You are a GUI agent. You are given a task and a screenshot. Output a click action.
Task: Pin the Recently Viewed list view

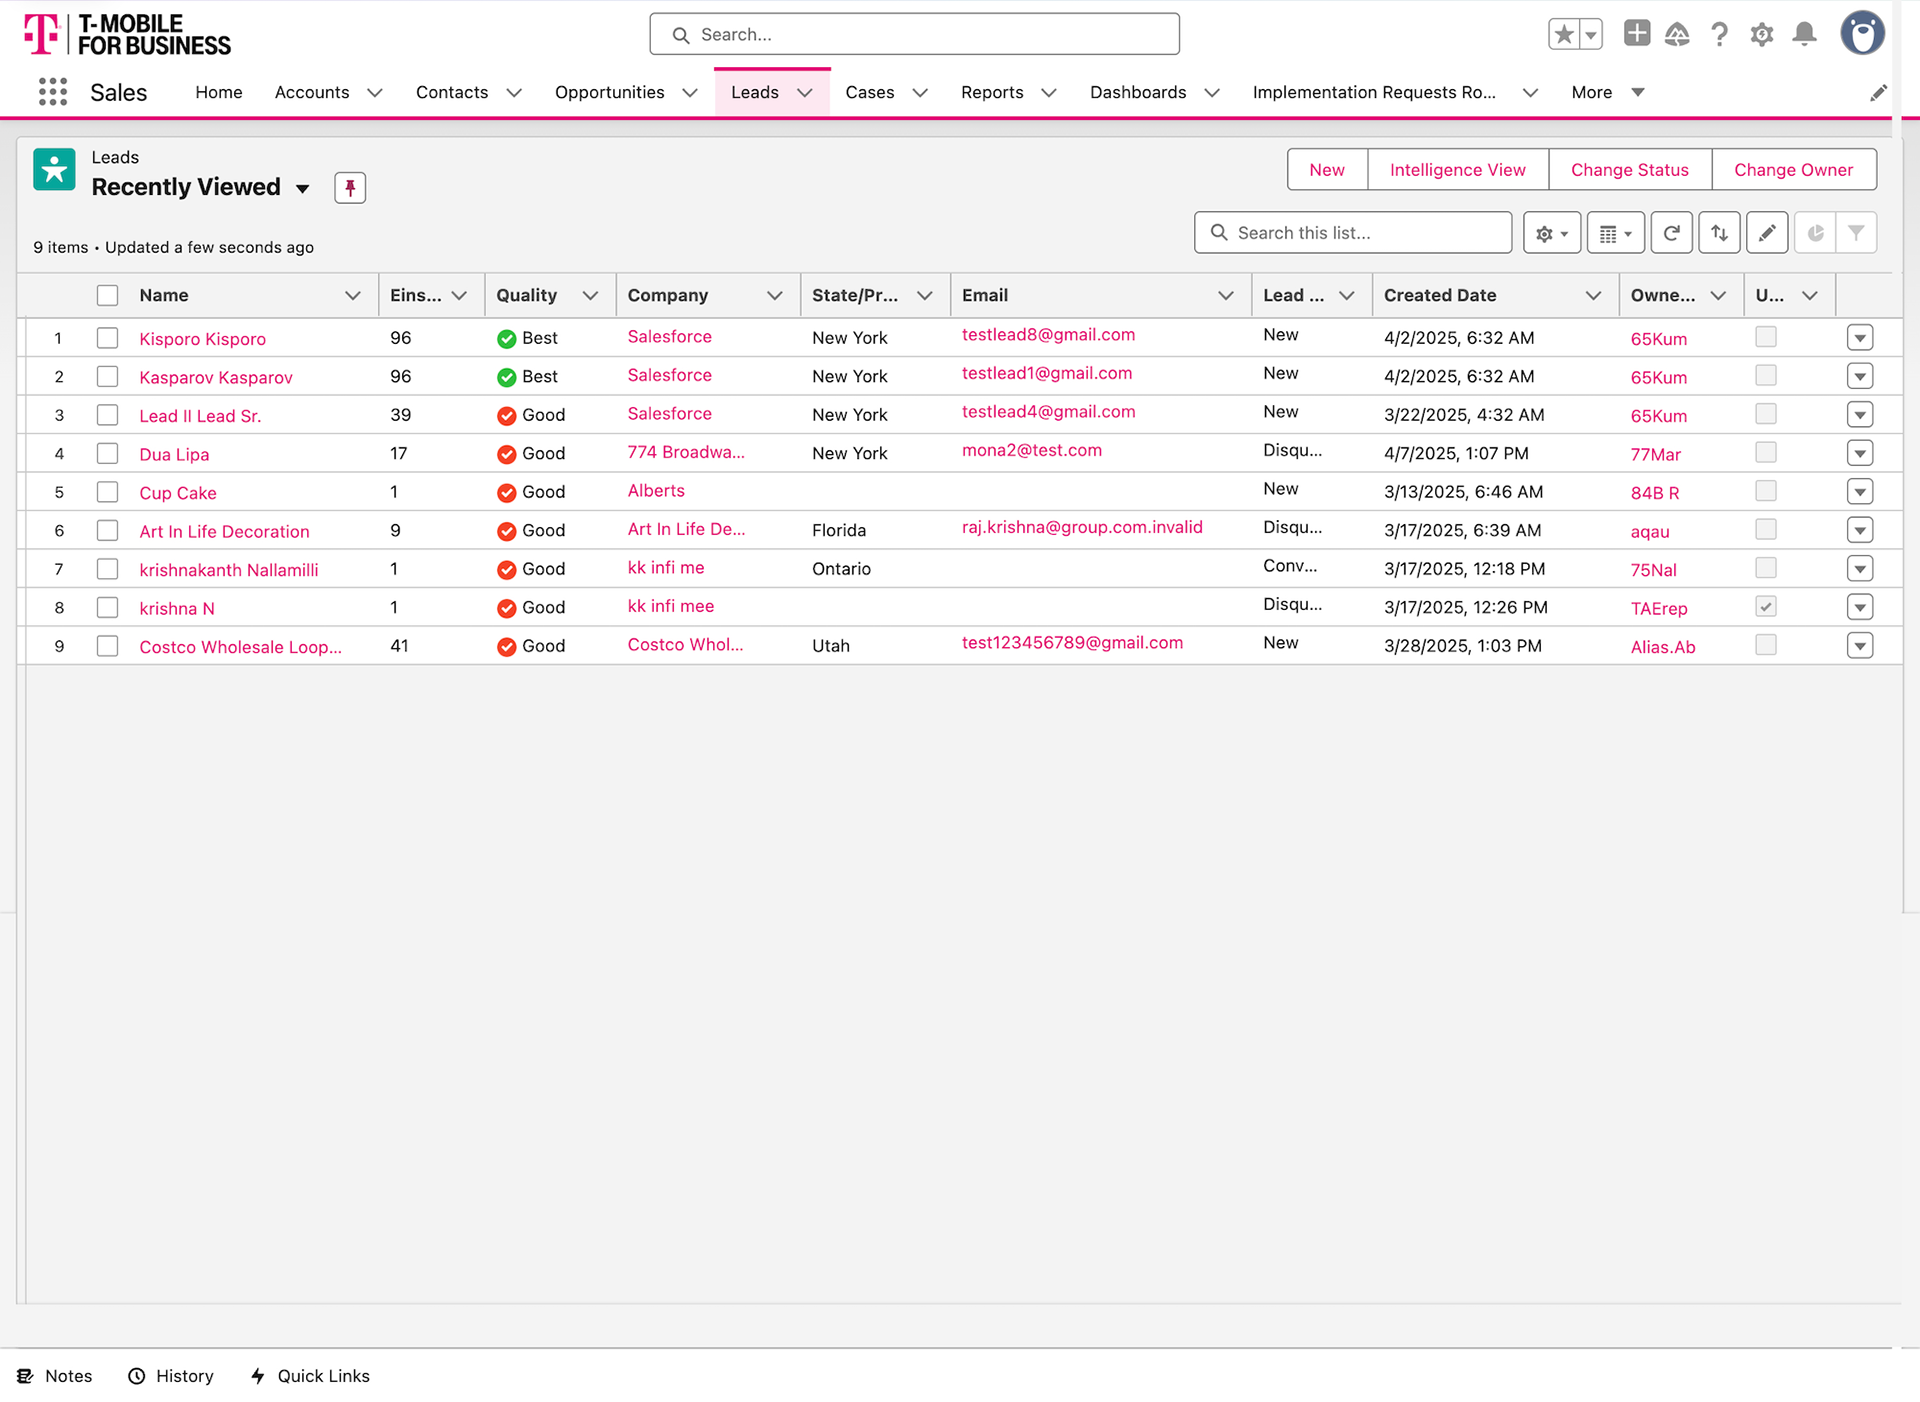[350, 188]
